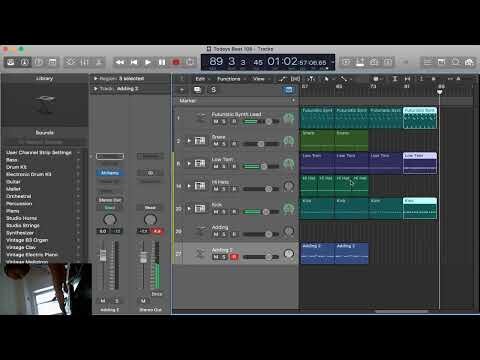The image size is (480, 360).
Task: Mute the Adding 2 channel strip
Action: [x=103, y=301]
